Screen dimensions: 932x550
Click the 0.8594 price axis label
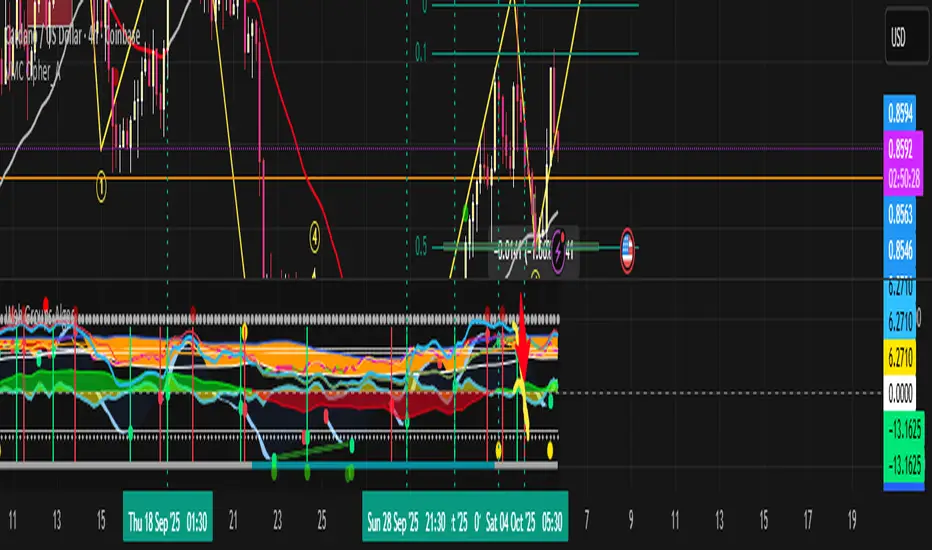pyautogui.click(x=900, y=112)
